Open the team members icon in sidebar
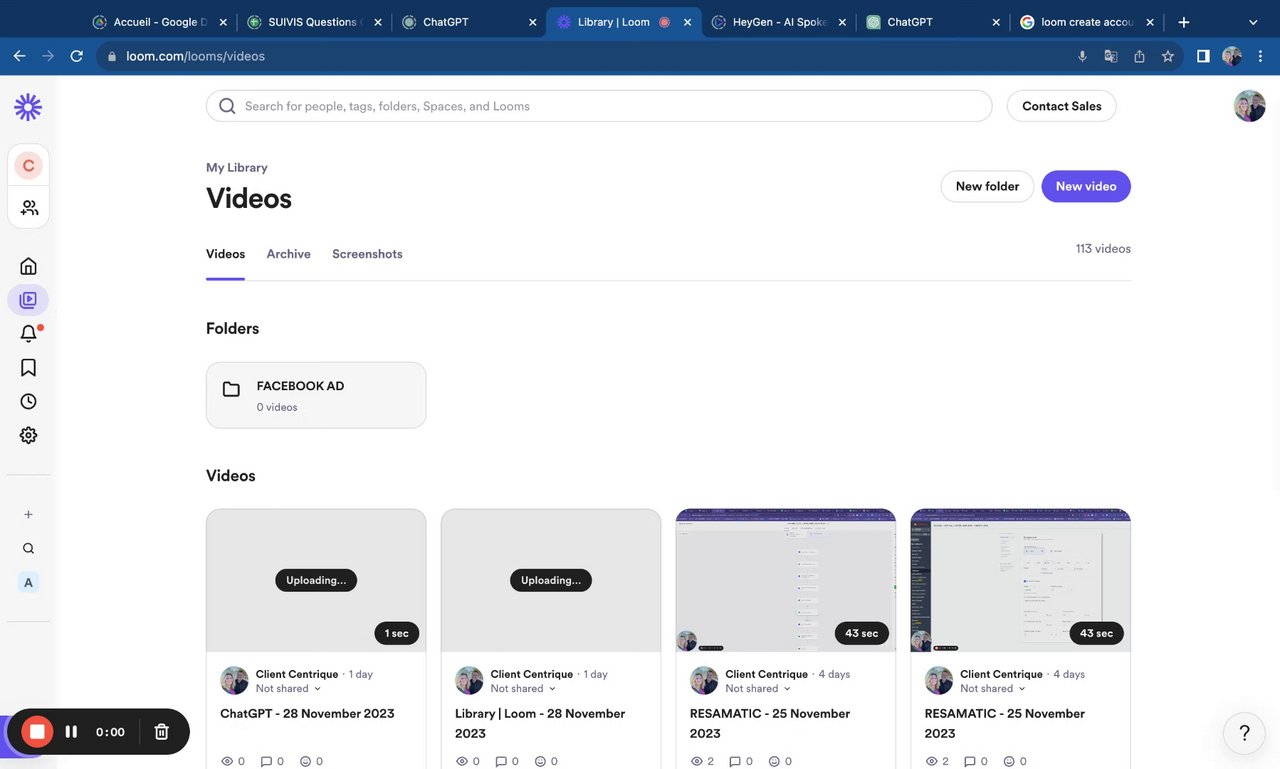The image size is (1280, 769). [x=29, y=207]
